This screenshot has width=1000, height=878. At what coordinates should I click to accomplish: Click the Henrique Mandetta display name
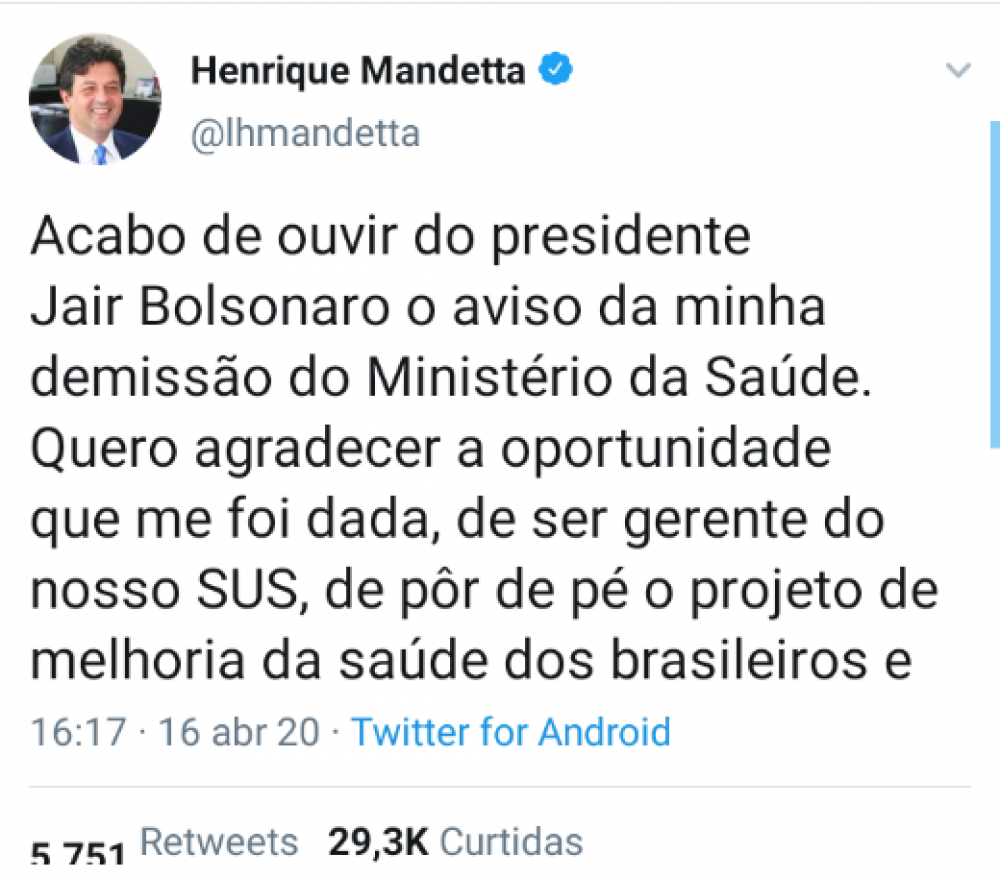click(x=357, y=71)
